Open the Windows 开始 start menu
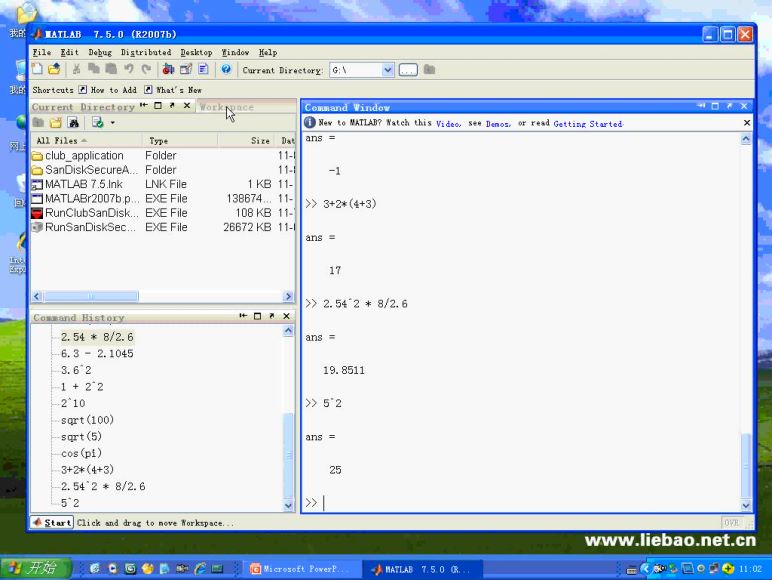This screenshot has height=580, width=772. [35, 569]
